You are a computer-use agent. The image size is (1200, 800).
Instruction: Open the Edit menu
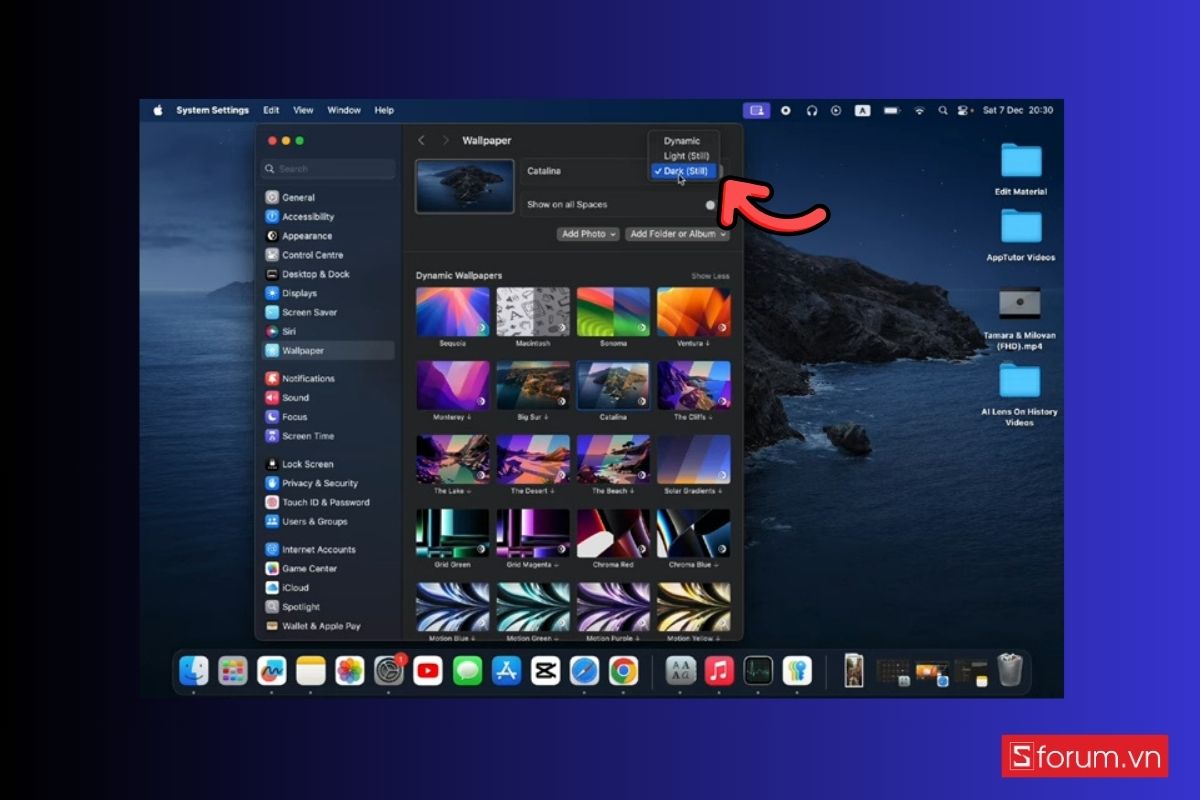[x=271, y=111]
